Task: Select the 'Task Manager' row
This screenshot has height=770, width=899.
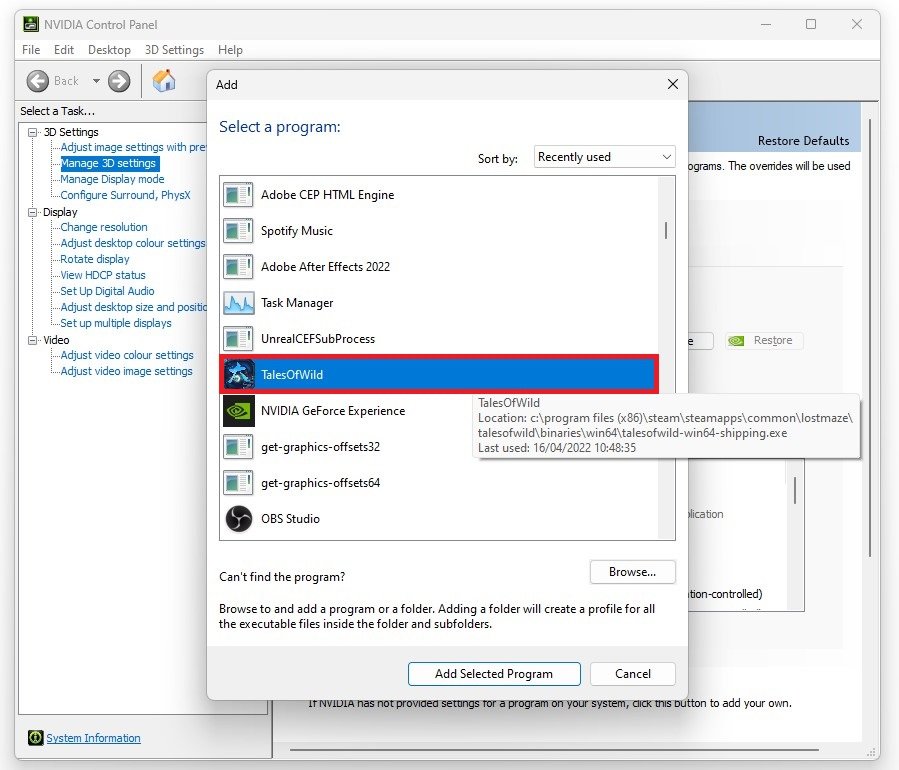Action: pyautogui.click(x=439, y=303)
